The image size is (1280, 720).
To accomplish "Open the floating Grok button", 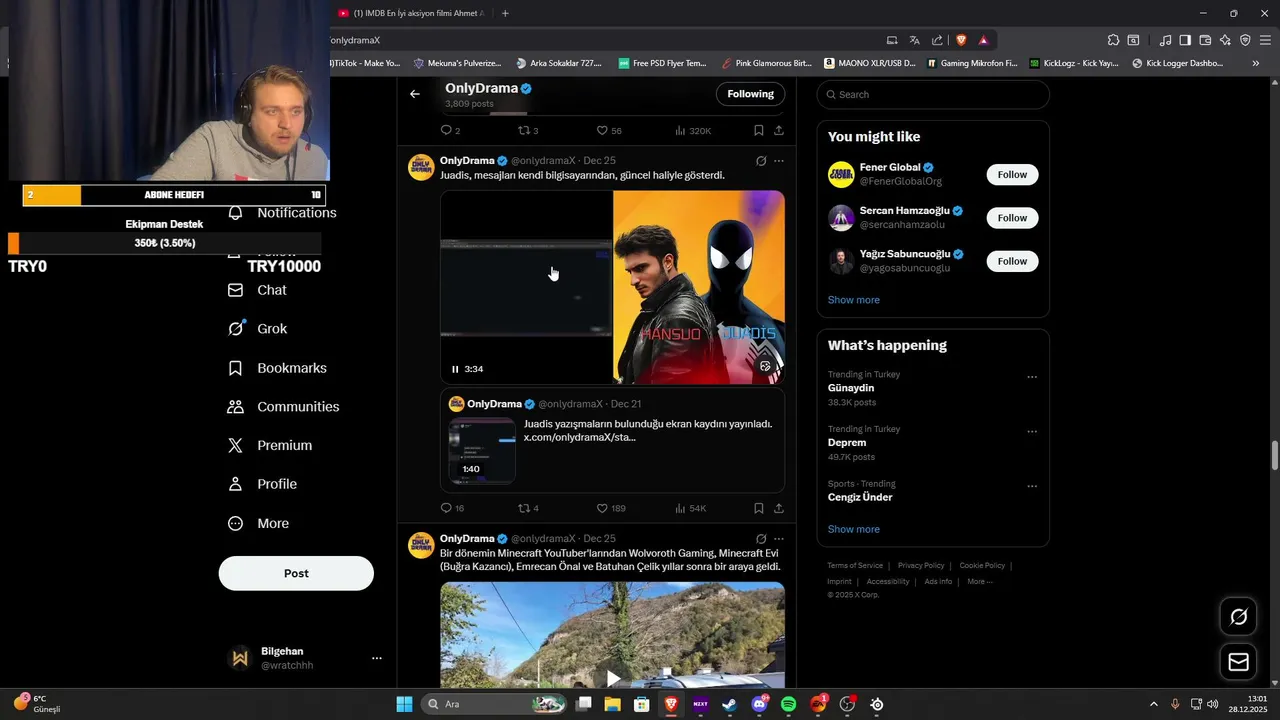I will 1238,617.
